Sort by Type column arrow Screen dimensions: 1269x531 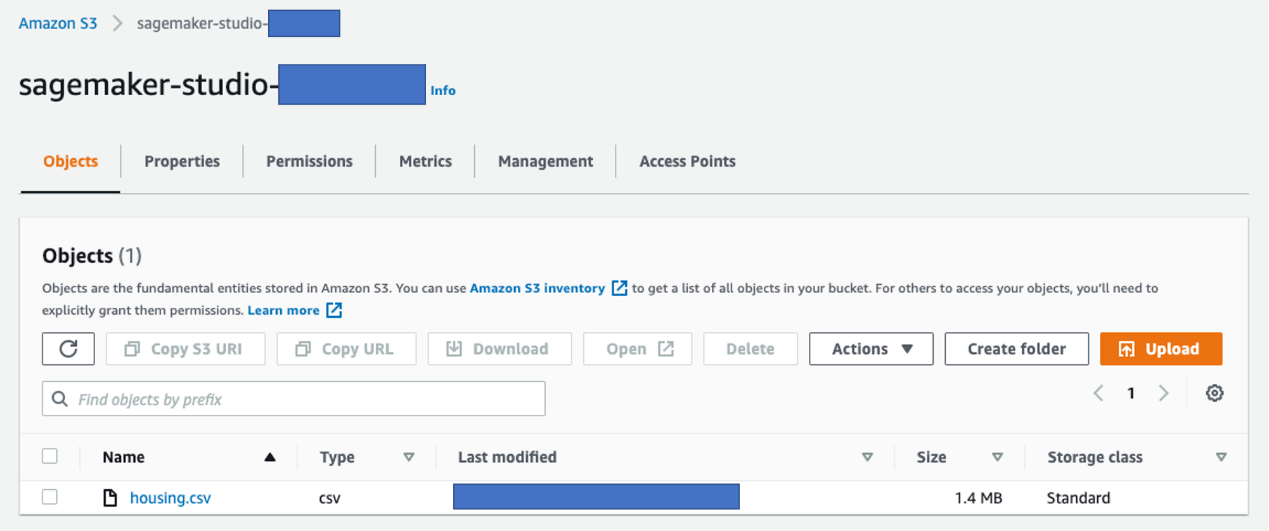[408, 457]
